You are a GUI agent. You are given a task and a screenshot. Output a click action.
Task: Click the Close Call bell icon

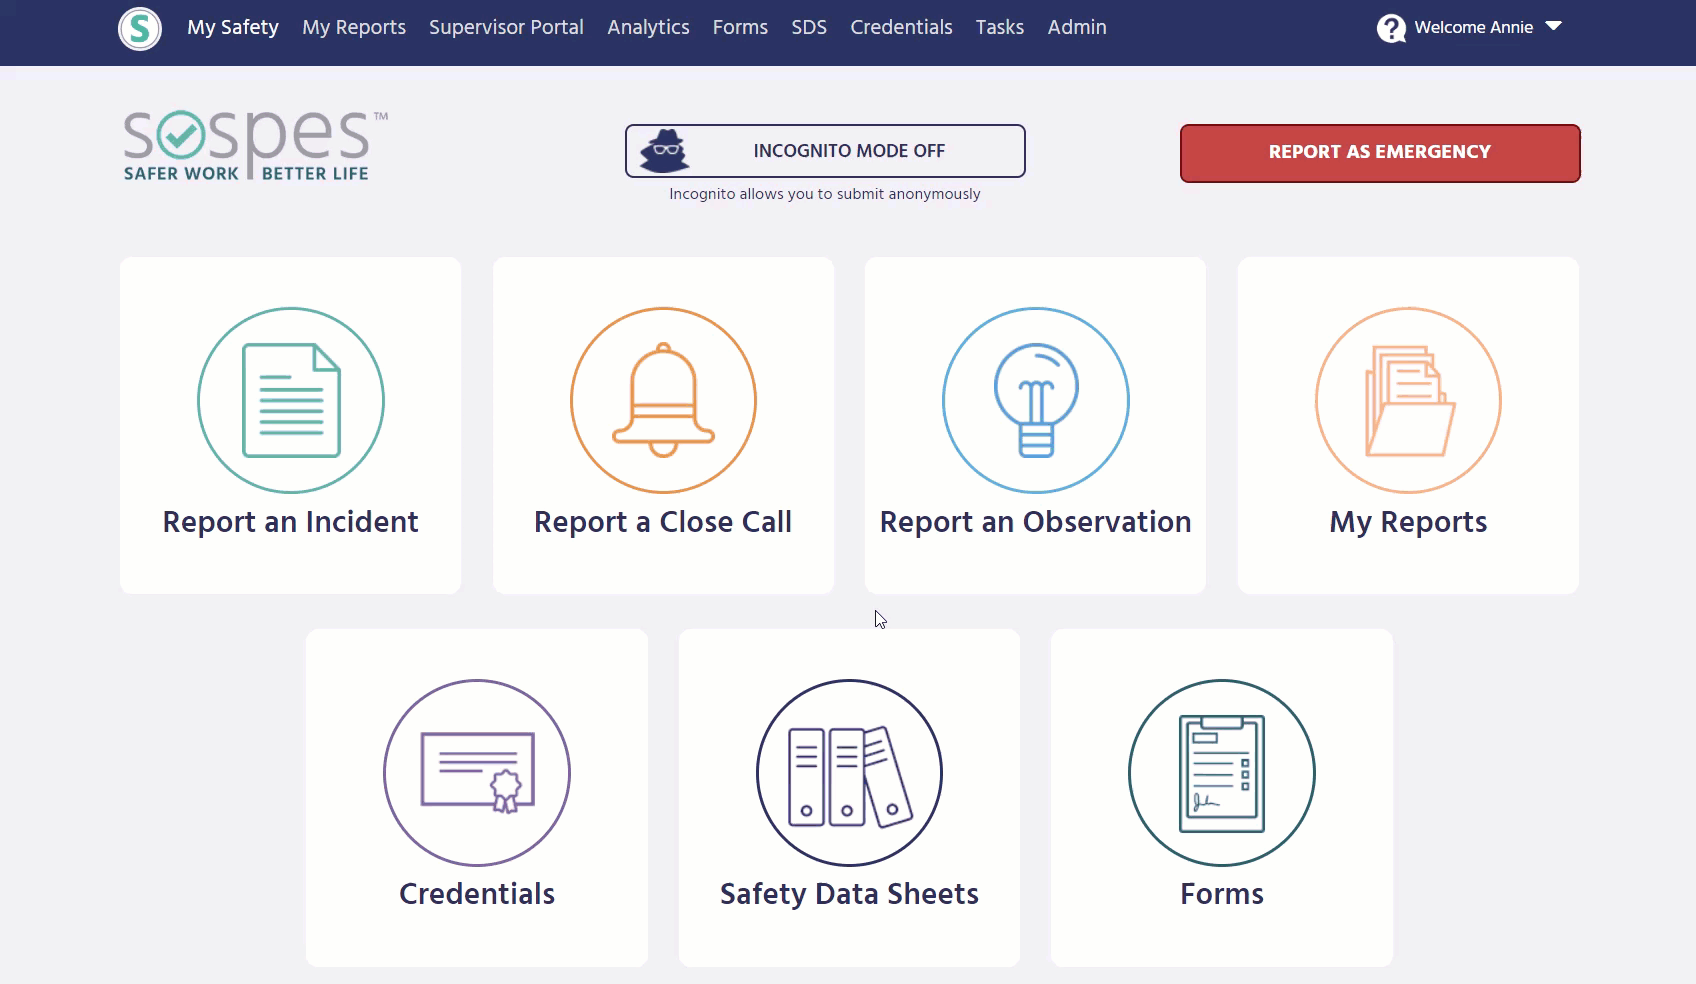click(x=663, y=400)
